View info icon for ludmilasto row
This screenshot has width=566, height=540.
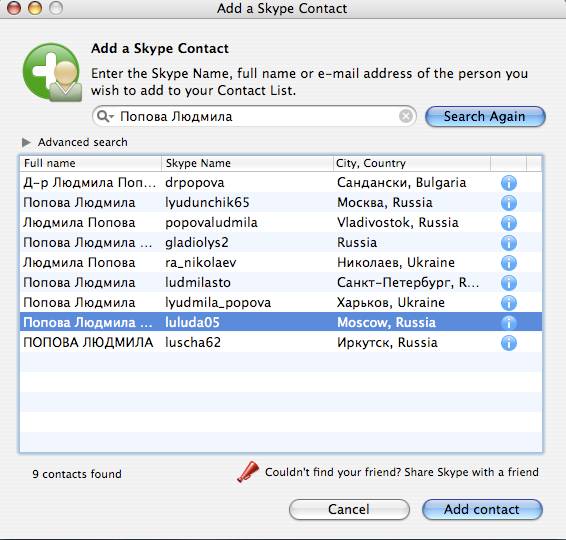(x=509, y=283)
